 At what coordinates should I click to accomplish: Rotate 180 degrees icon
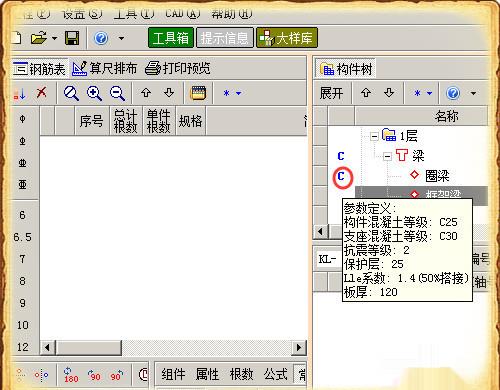pos(70,375)
